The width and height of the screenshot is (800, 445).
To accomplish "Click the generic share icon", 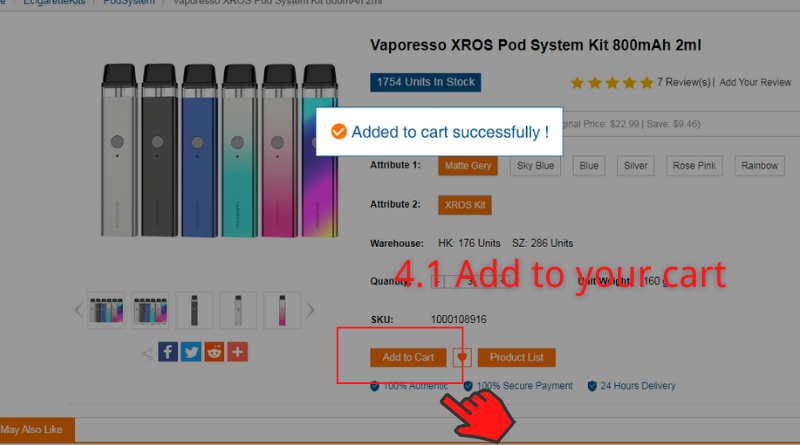I will tap(147, 353).
